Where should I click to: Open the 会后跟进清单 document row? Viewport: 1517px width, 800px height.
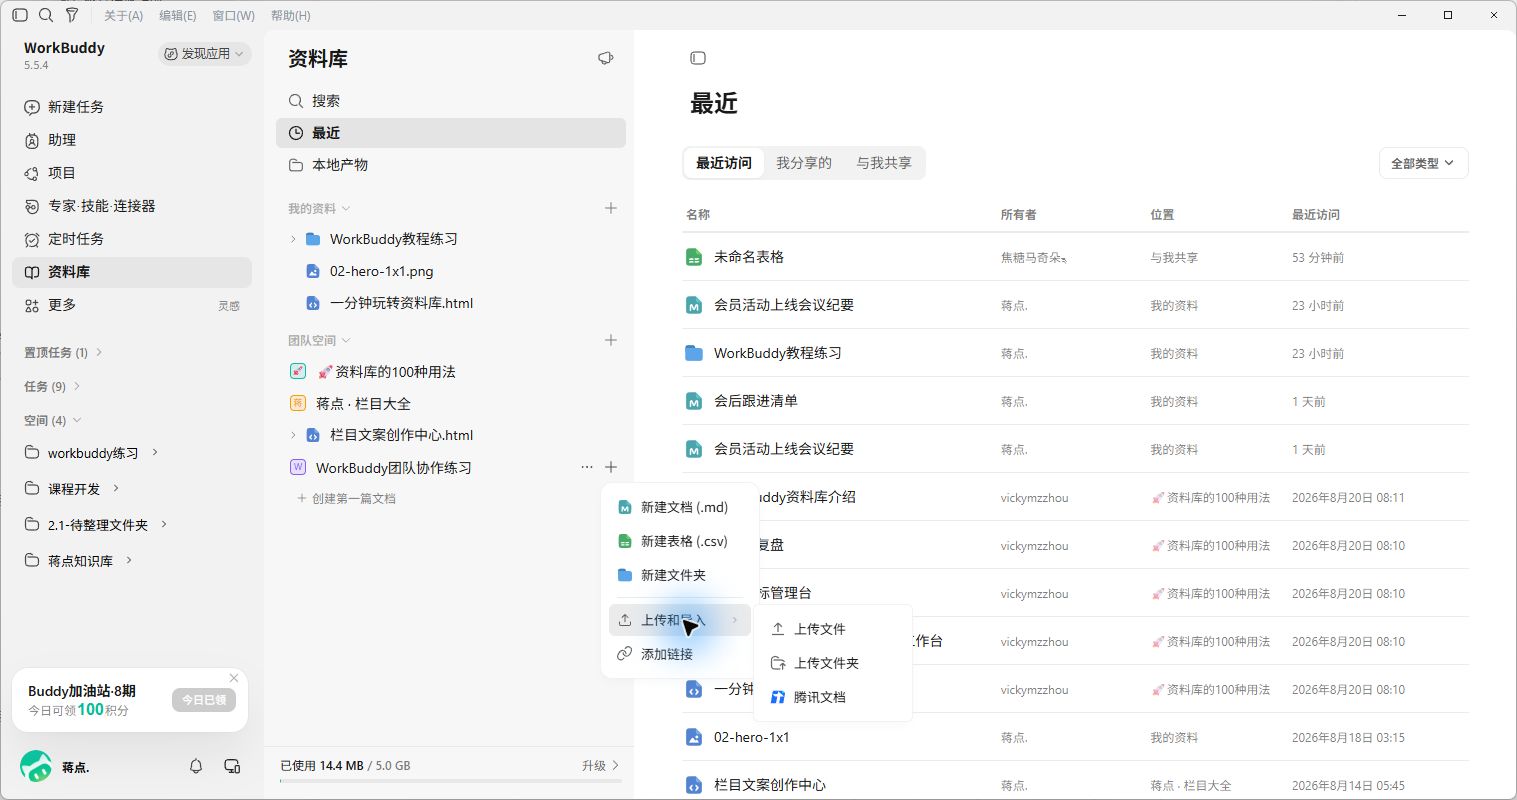1076,401
